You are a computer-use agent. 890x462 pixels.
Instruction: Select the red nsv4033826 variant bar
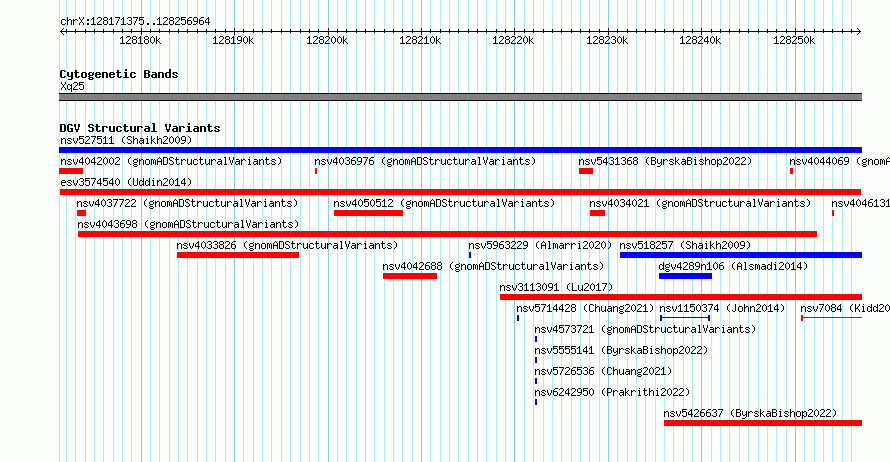coord(238,255)
